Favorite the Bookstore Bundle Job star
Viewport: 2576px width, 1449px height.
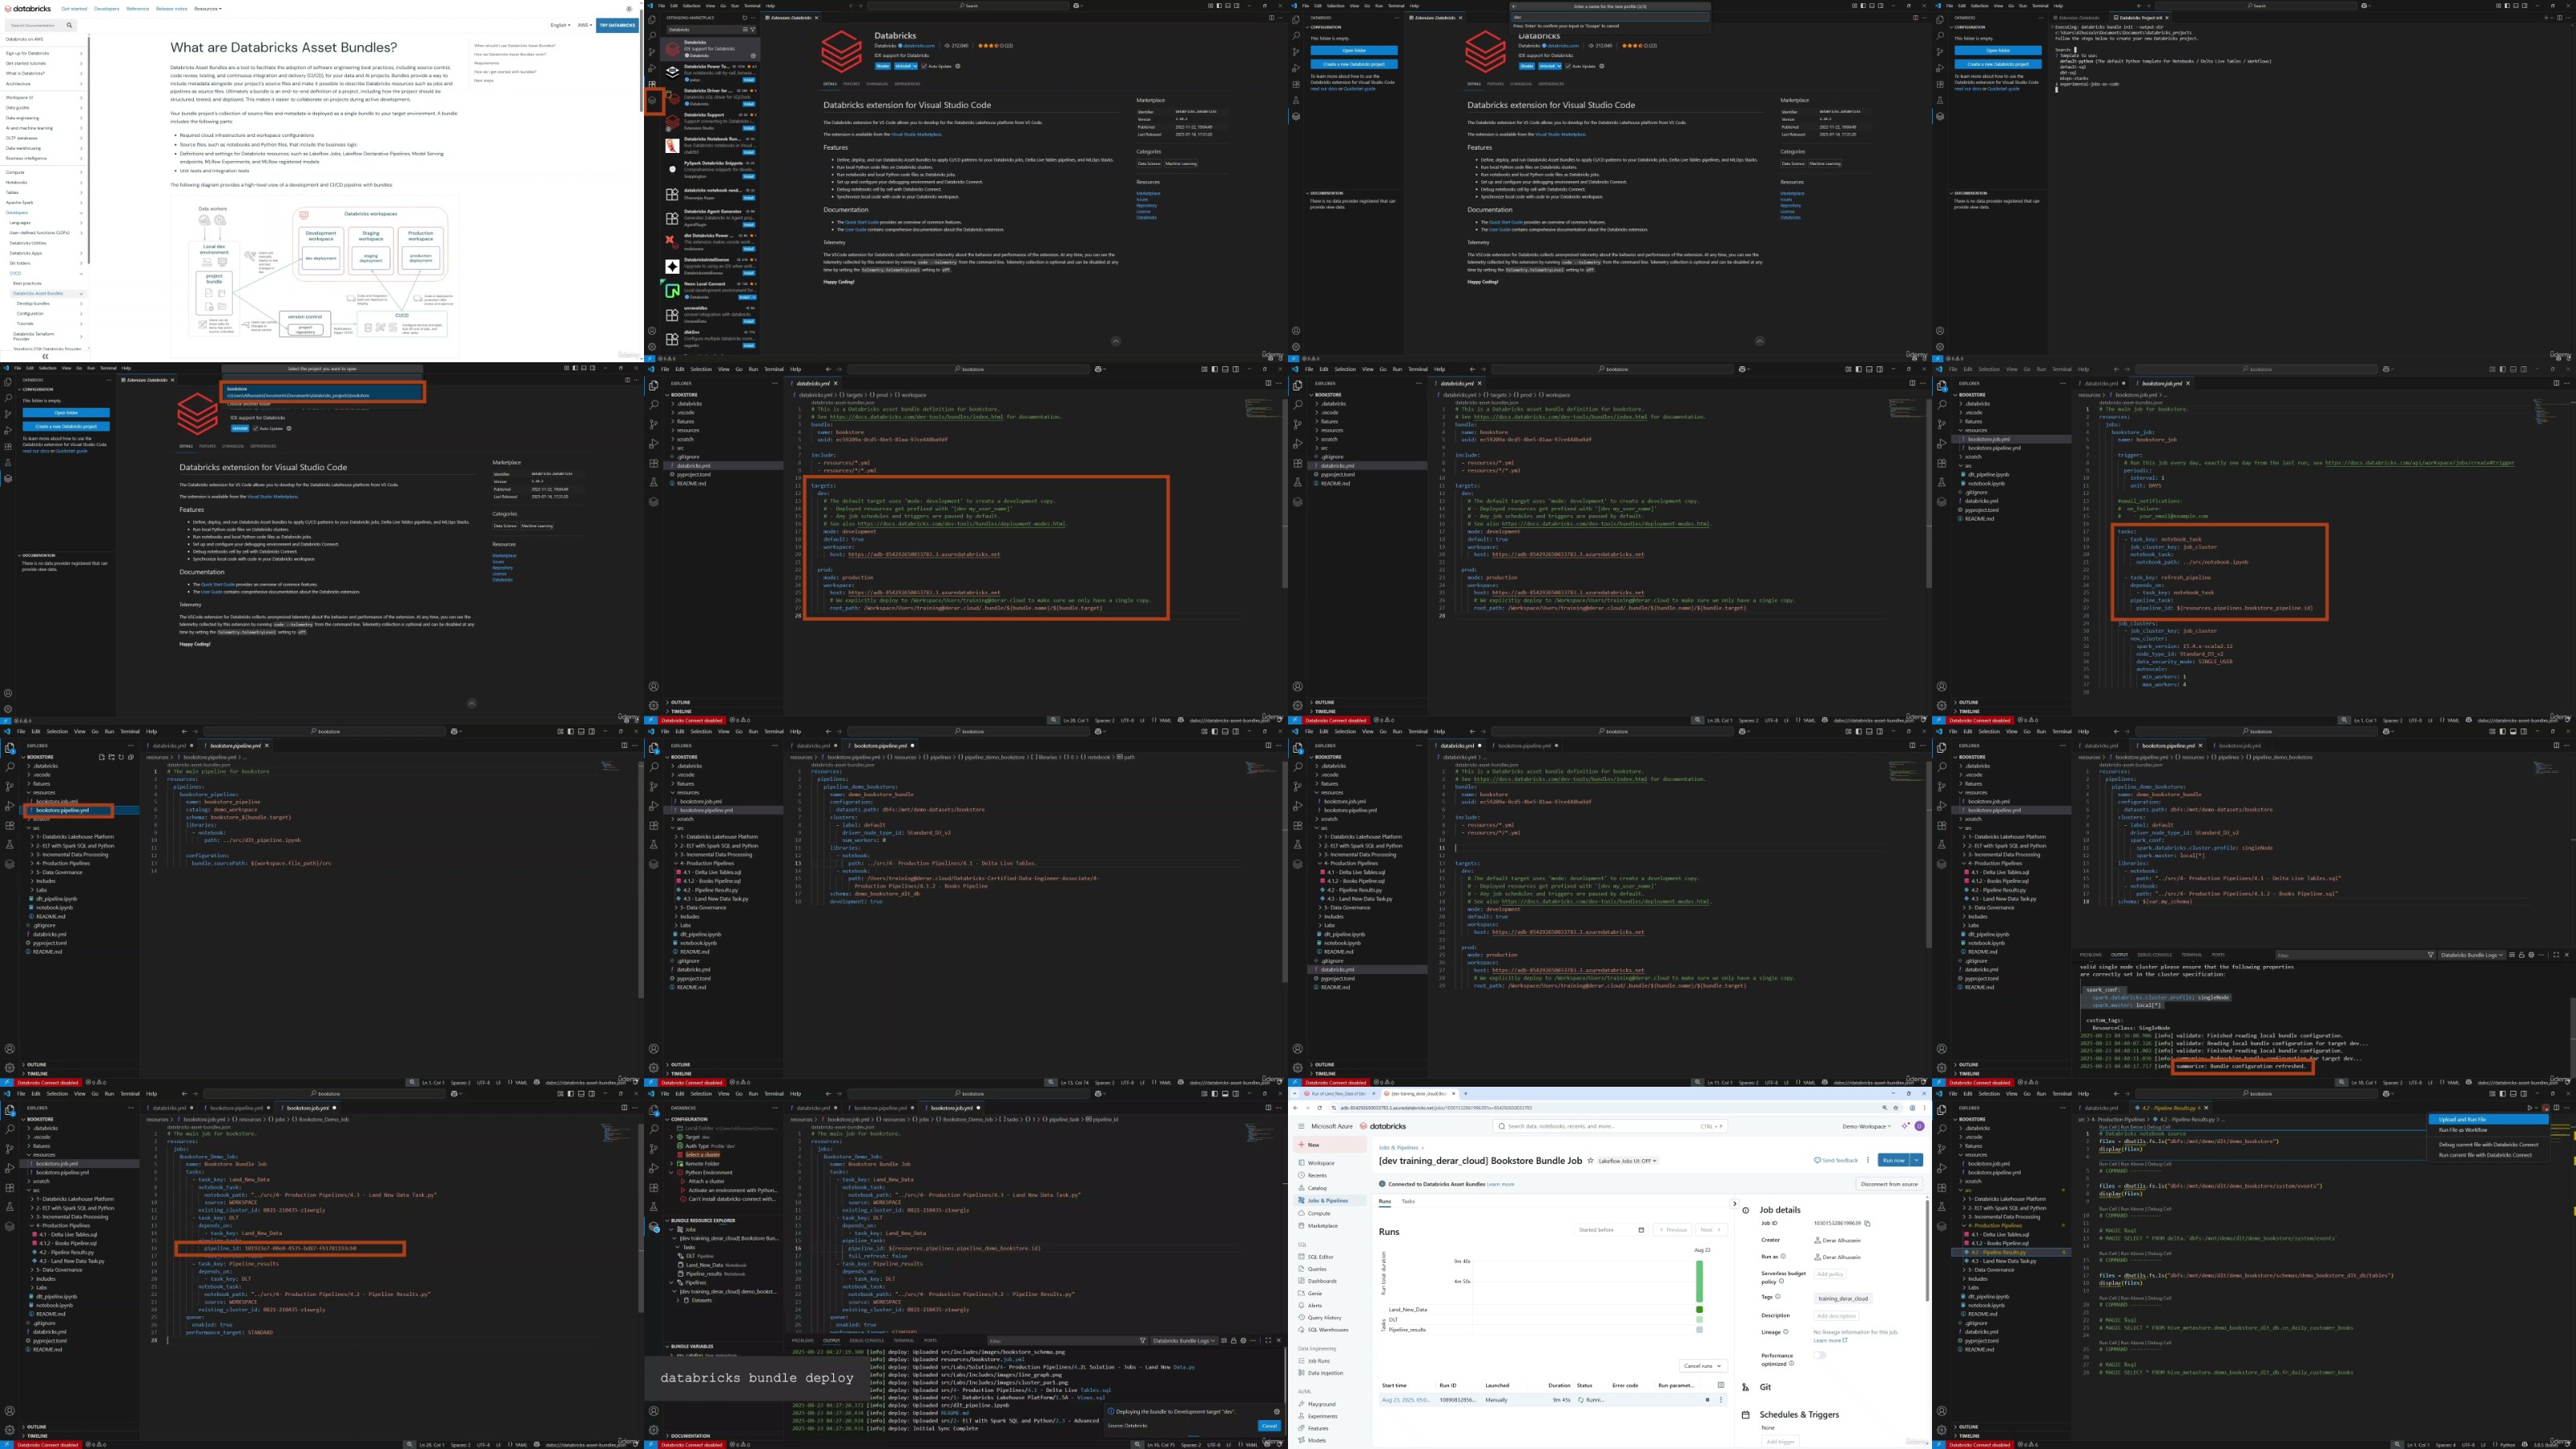(1589, 1161)
